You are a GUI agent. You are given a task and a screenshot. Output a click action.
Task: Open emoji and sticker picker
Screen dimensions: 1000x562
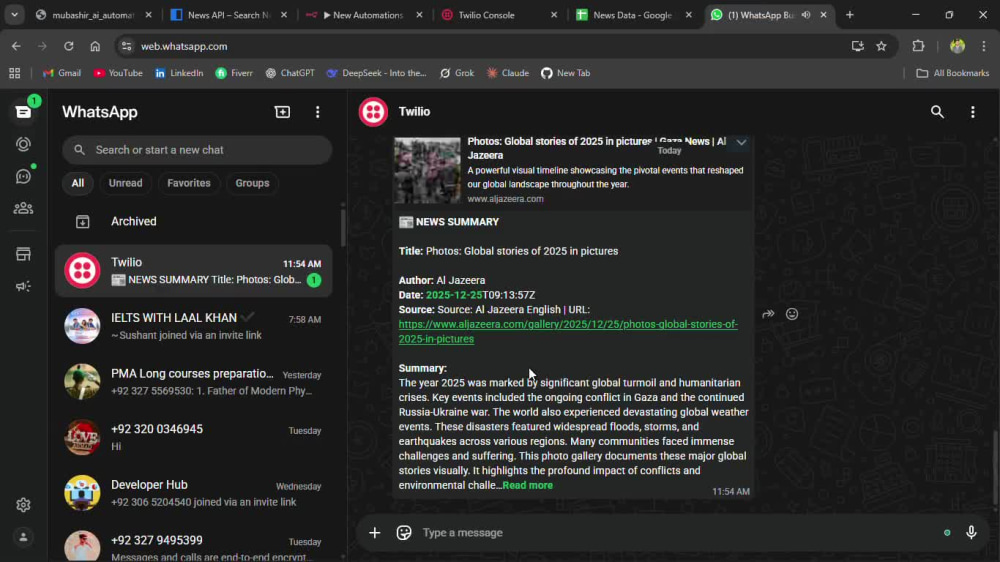coord(404,533)
